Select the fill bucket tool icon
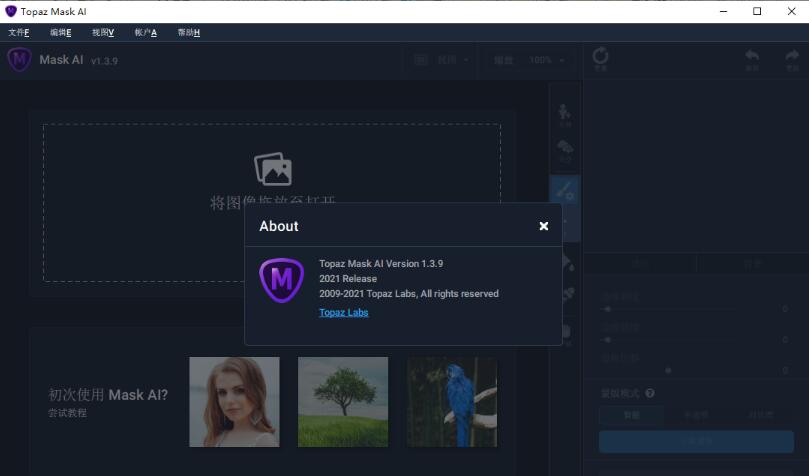Screen dimensions: 809x476 (567, 262)
